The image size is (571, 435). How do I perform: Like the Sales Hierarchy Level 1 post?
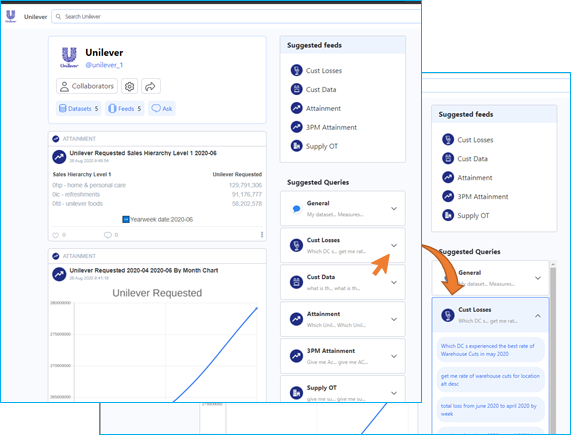pyautogui.click(x=56, y=235)
